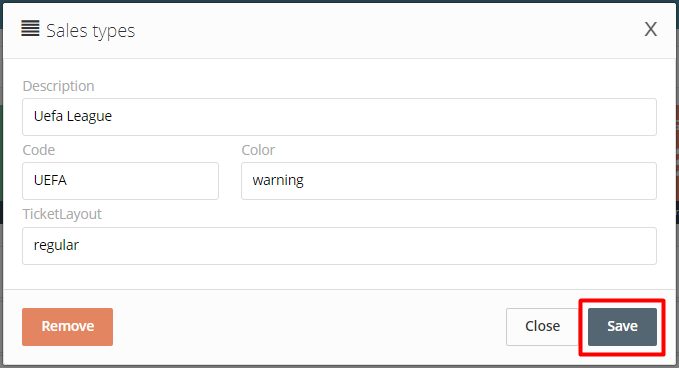Focus the Description field containing Uefa League
This screenshot has height=368, width=679.
point(339,117)
